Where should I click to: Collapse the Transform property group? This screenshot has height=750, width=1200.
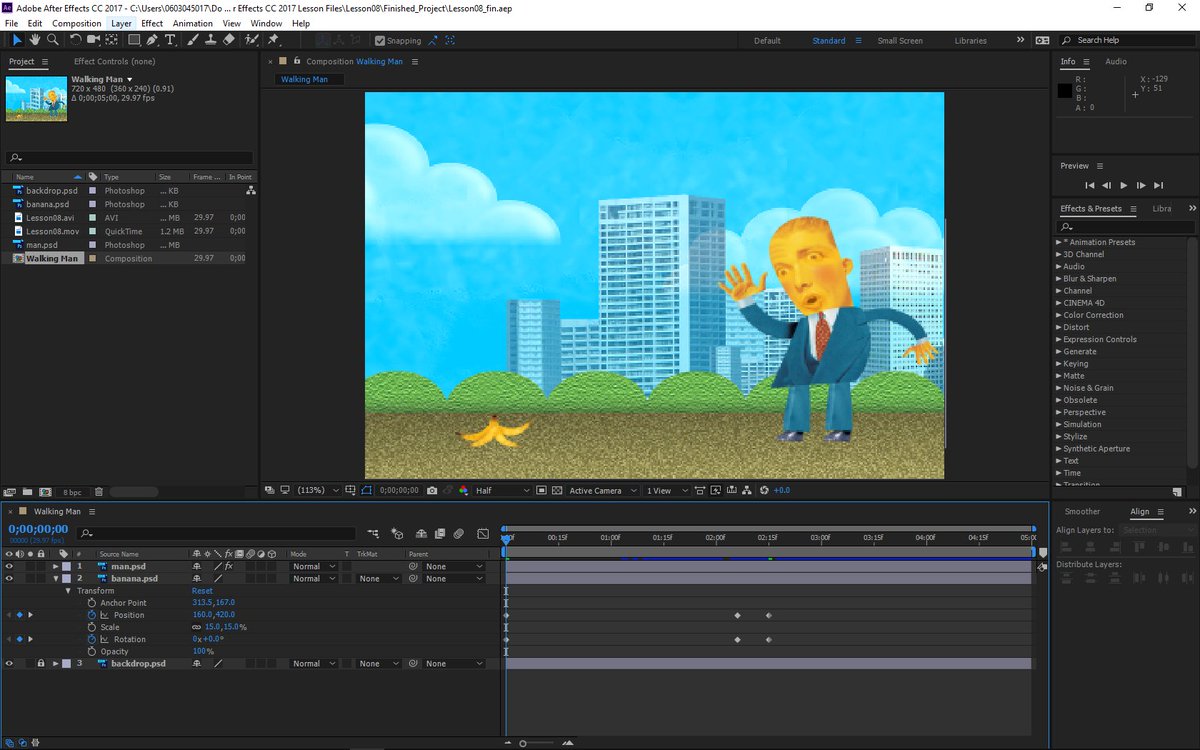click(x=70, y=591)
